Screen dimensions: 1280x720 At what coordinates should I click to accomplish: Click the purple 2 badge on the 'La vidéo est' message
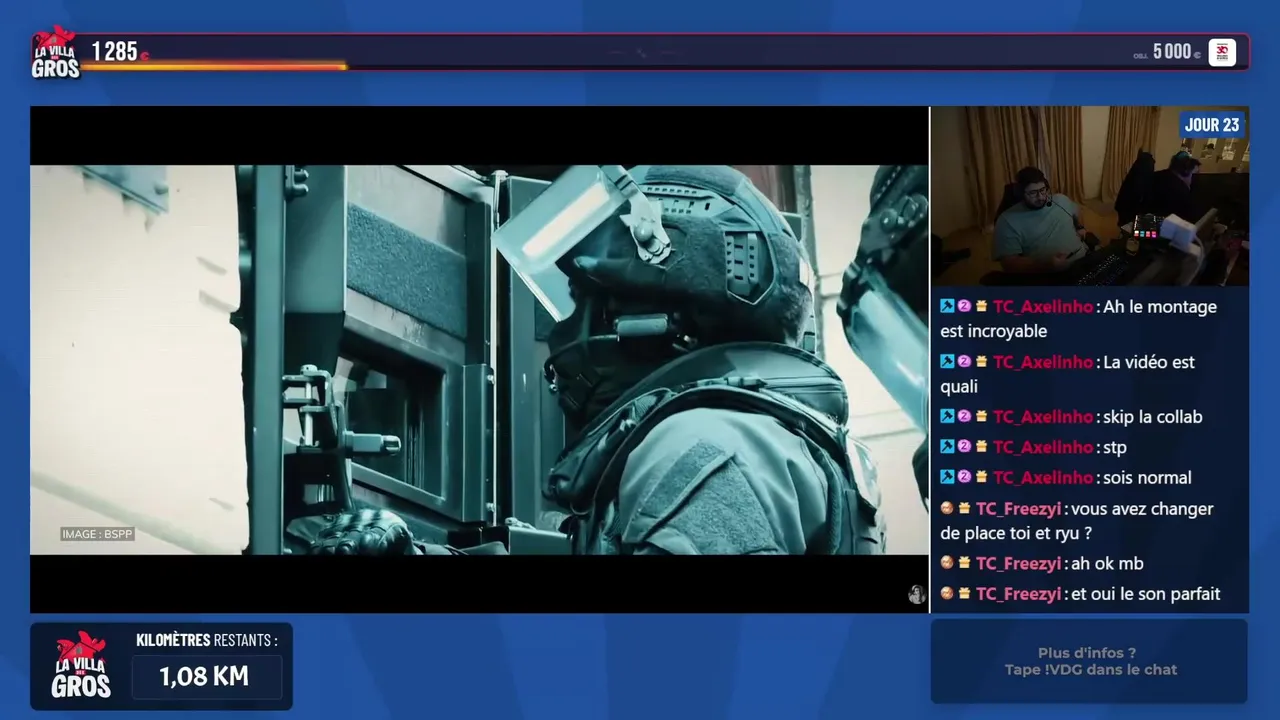[x=964, y=361]
